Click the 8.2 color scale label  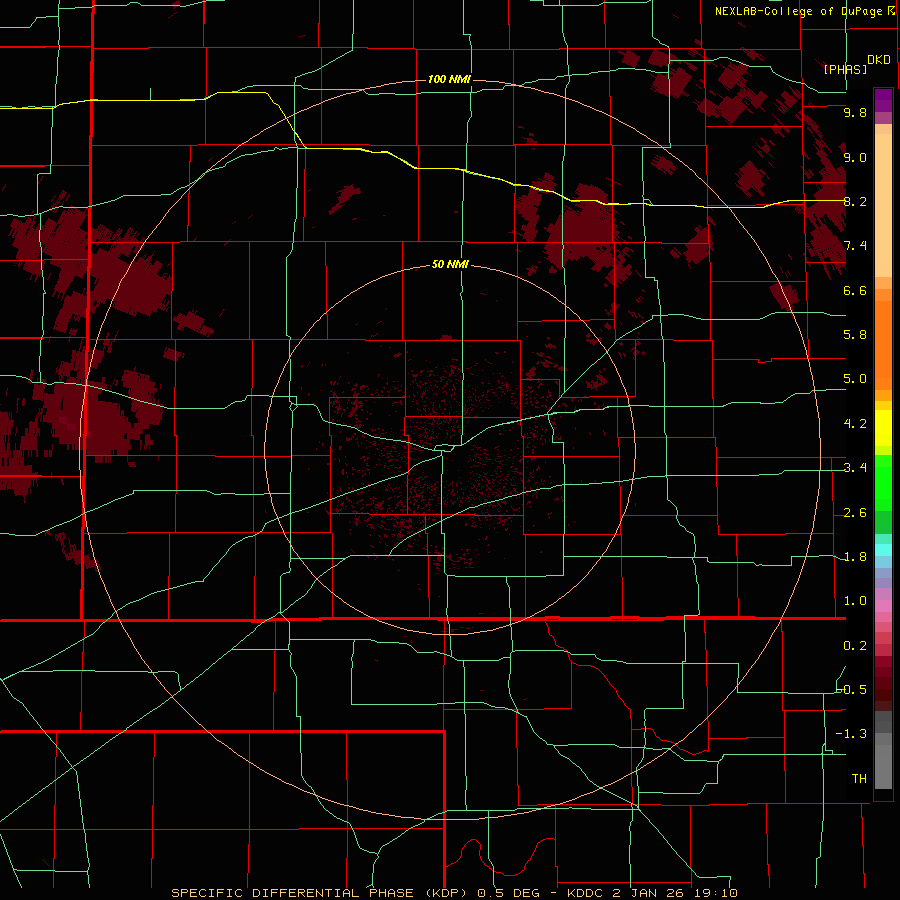click(855, 201)
